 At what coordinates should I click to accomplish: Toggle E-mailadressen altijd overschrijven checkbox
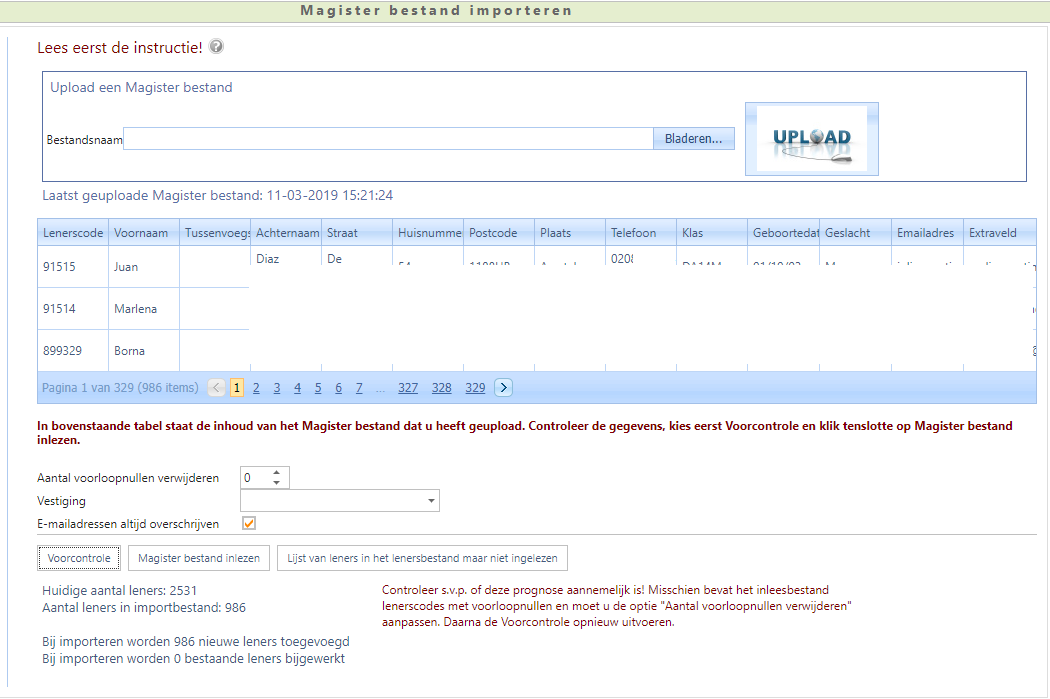pyautogui.click(x=248, y=524)
